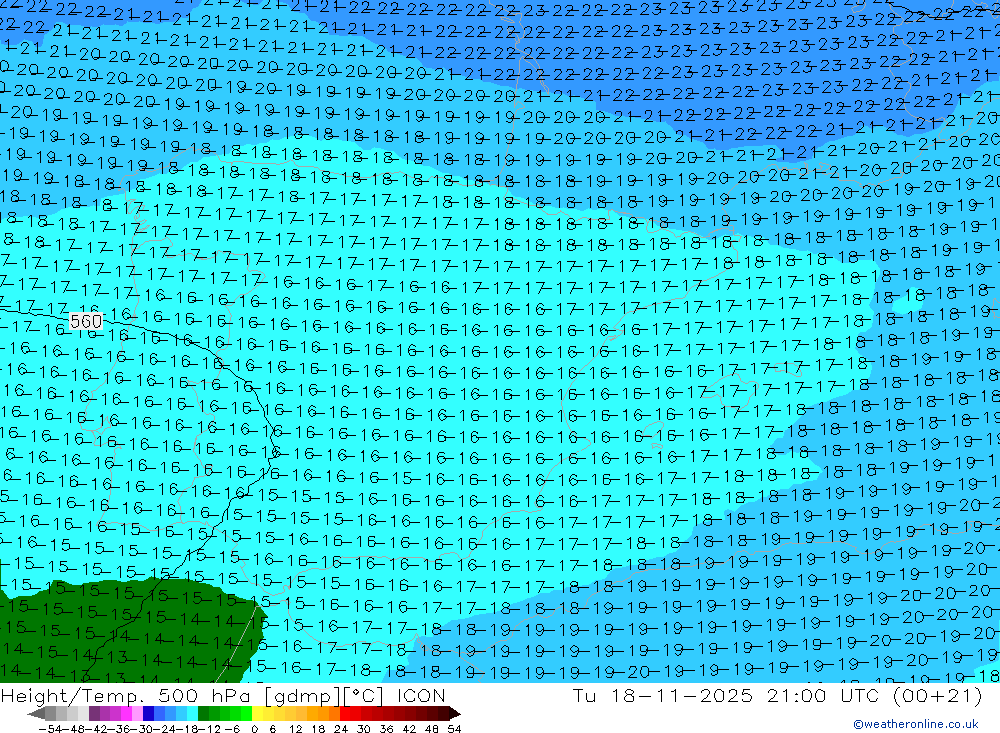
Task: Pick the cyan swatch above -18 in the legend
Action: coord(192,713)
